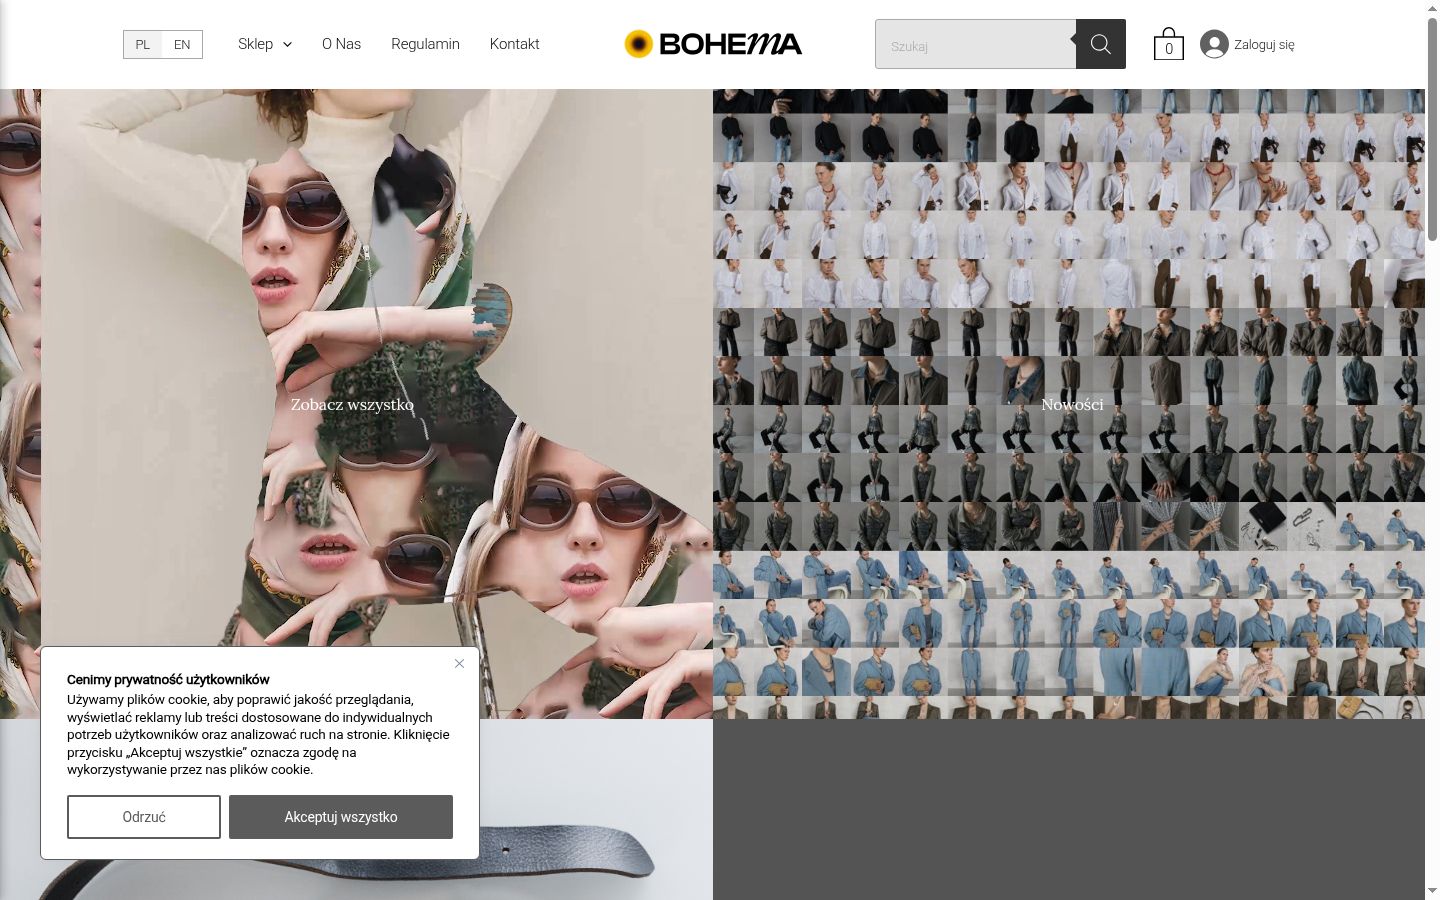This screenshot has height=900, width=1440.
Task: Open the Zobacz wszystko banner link
Action: [352, 404]
